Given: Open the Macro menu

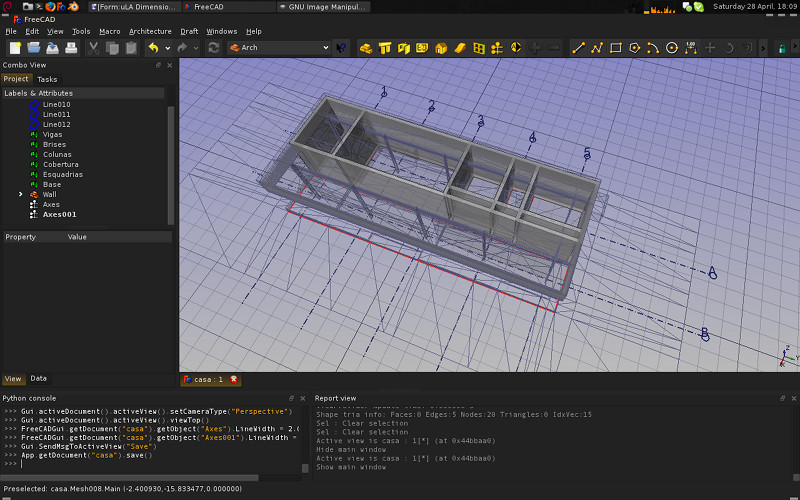Looking at the screenshot, I should (110, 31).
